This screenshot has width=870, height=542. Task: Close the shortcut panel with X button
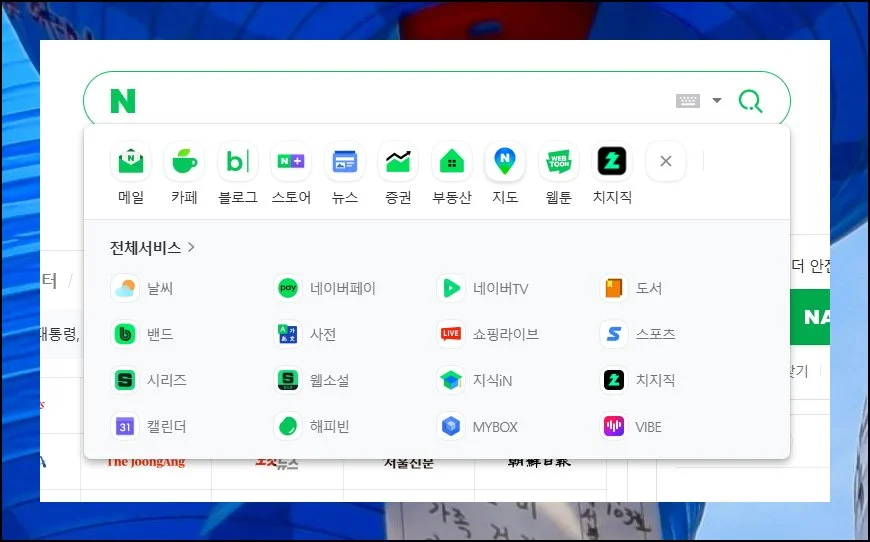click(666, 161)
